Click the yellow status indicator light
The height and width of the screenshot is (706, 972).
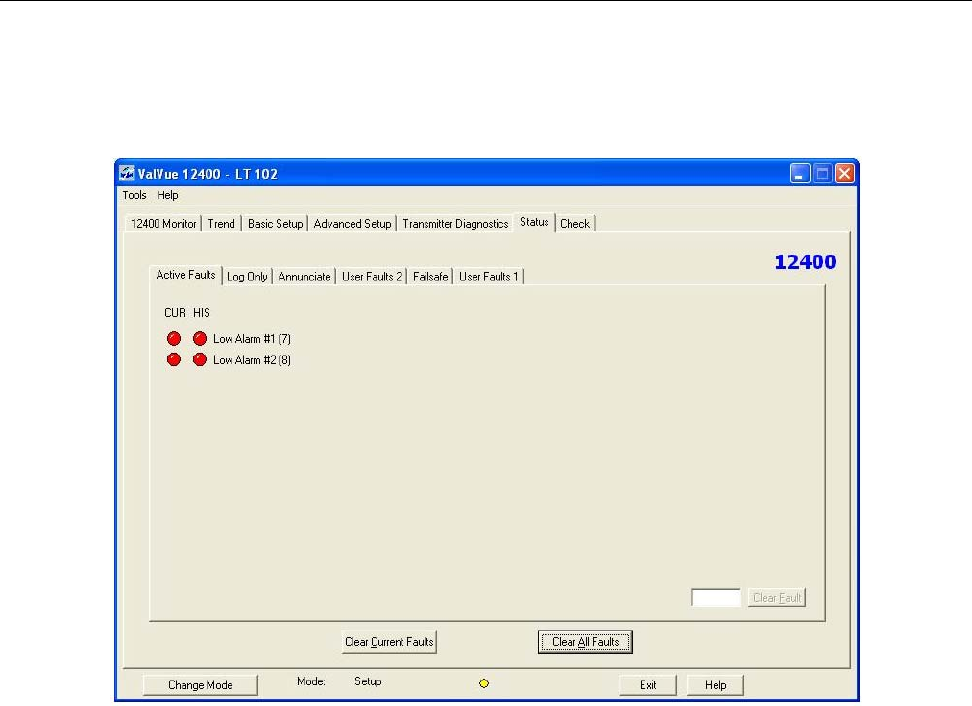point(484,683)
